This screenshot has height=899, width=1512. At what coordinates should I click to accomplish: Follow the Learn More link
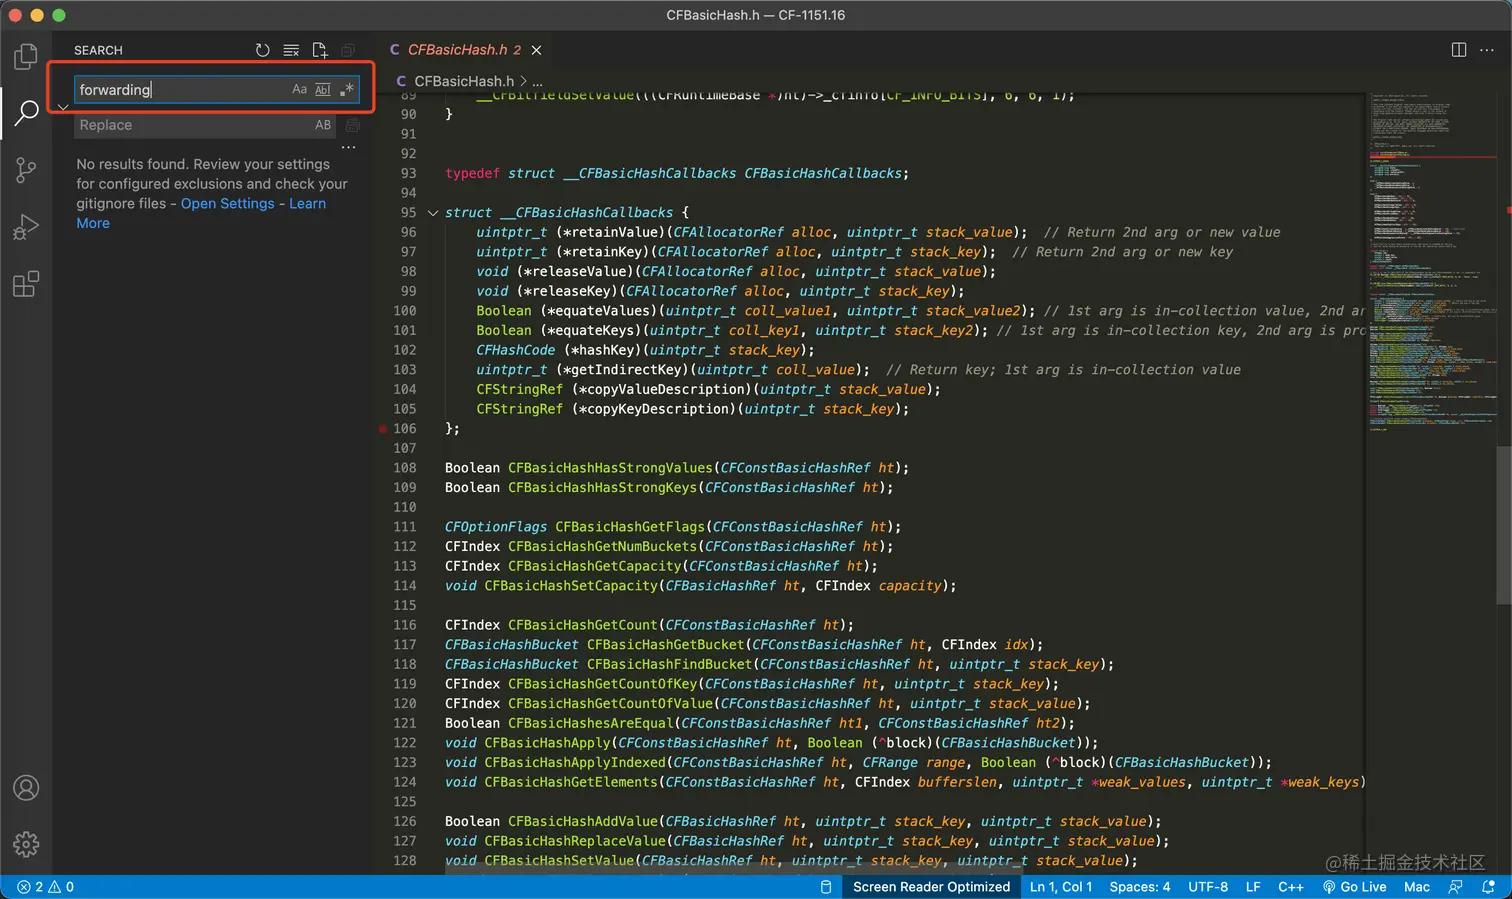(x=307, y=204)
